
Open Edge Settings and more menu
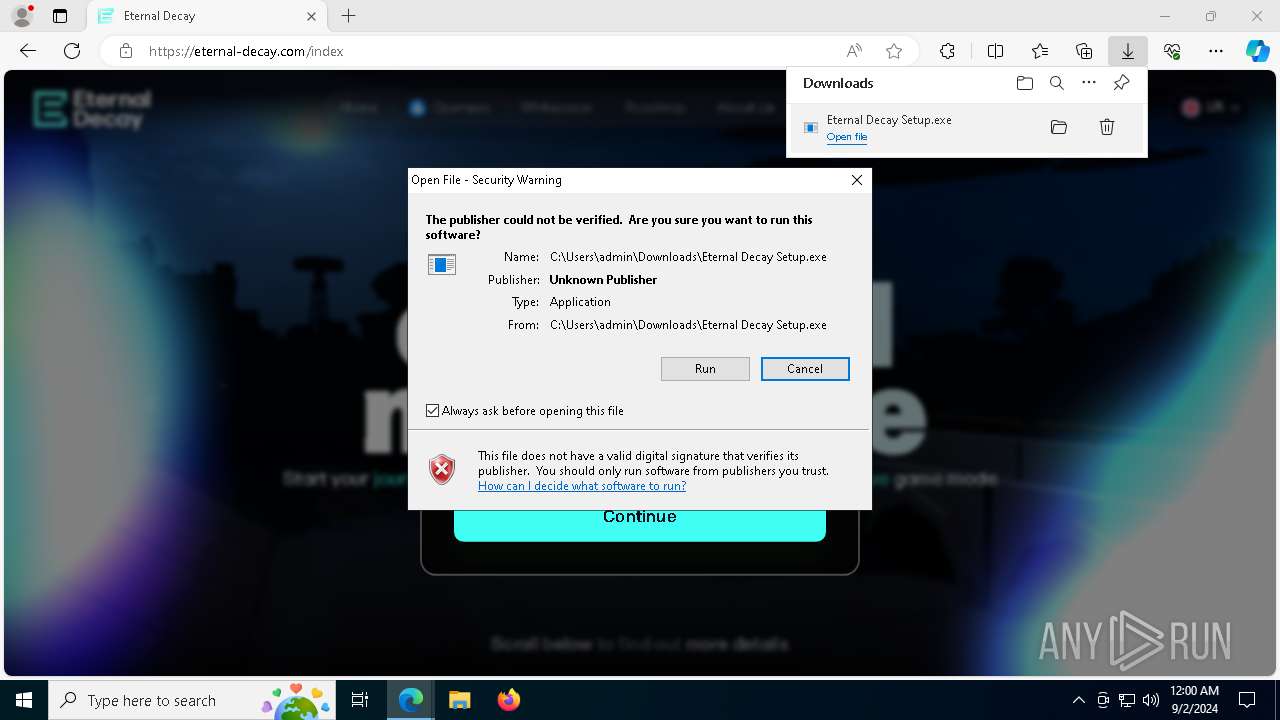1216,51
